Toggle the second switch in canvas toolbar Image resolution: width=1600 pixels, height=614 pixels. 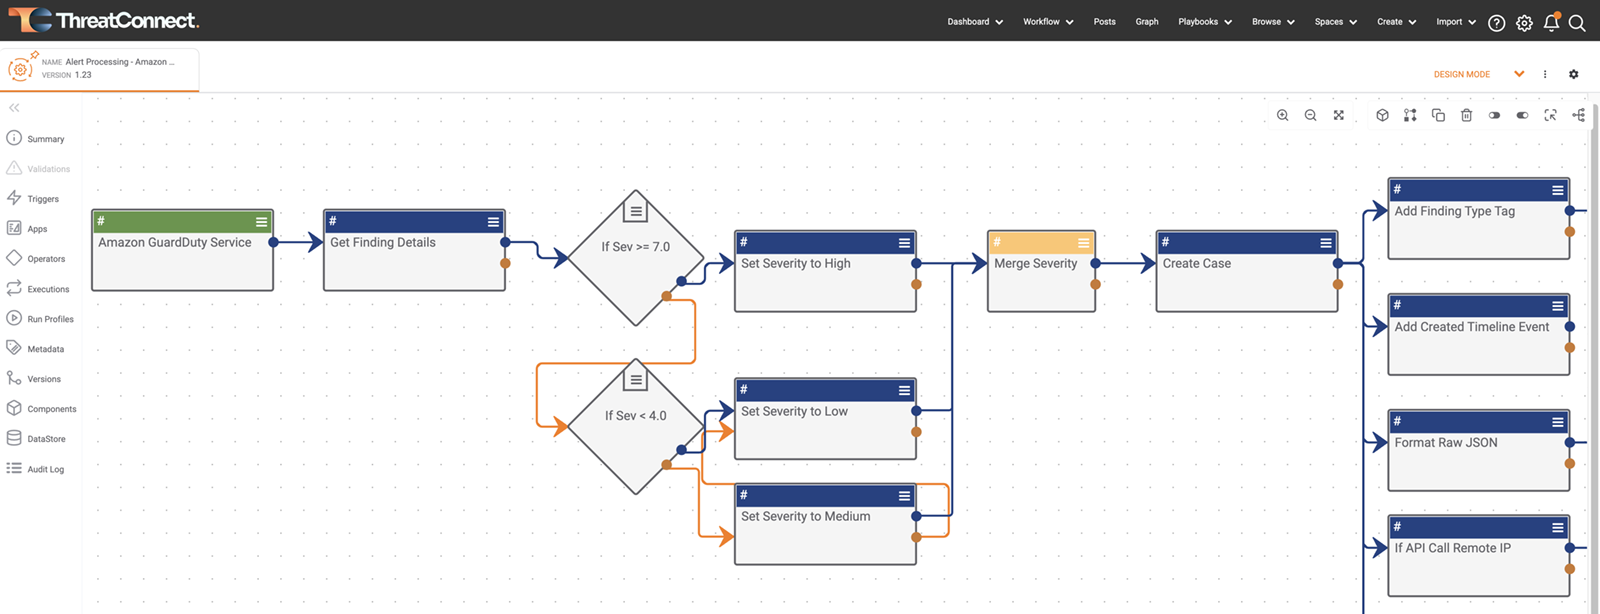[x=1522, y=116]
